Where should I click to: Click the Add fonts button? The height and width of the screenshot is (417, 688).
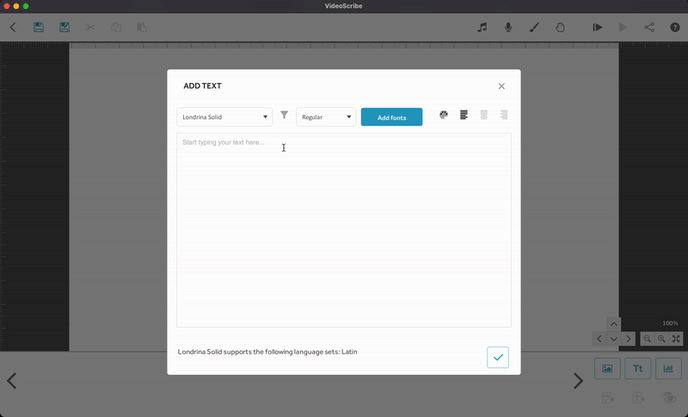coord(392,117)
